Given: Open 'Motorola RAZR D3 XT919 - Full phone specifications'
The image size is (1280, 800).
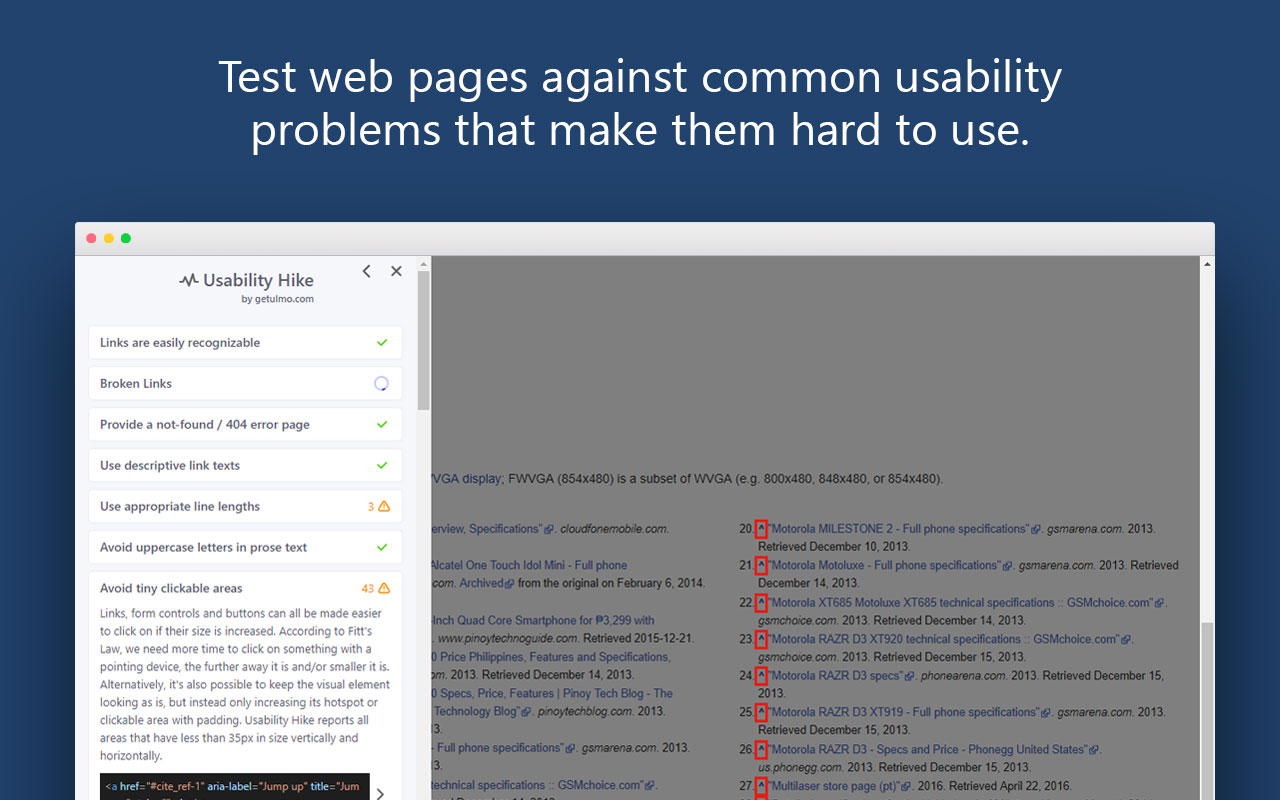Looking at the screenshot, I should pos(903,712).
